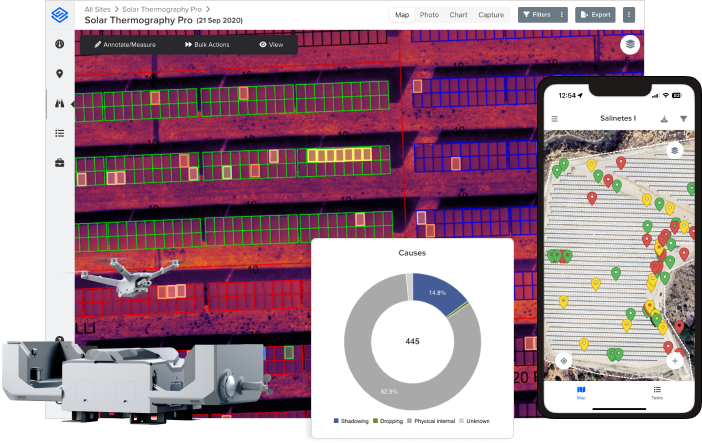This screenshot has width=702, height=443.
Task: Tap the locate crosshair button on phone map
Action: (564, 361)
